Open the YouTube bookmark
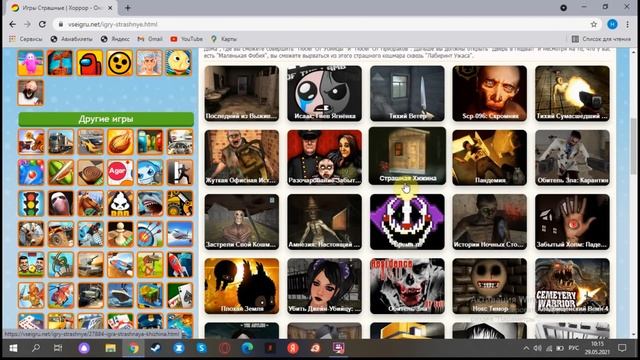The height and width of the screenshot is (360, 640). tap(187, 39)
